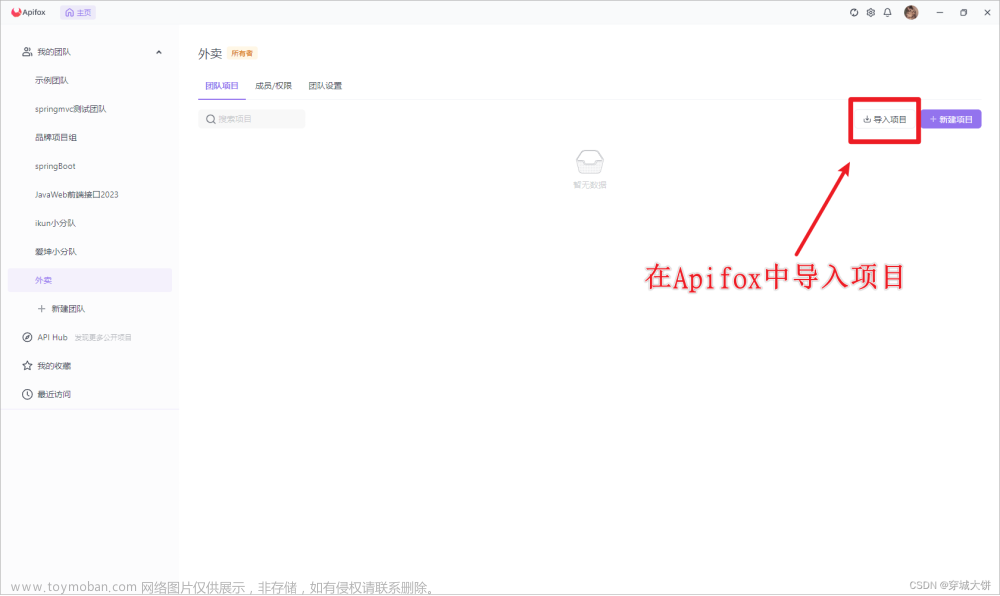The width and height of the screenshot is (1000, 596).
Task: Open 最近访问 recent visits
Action: 47,395
